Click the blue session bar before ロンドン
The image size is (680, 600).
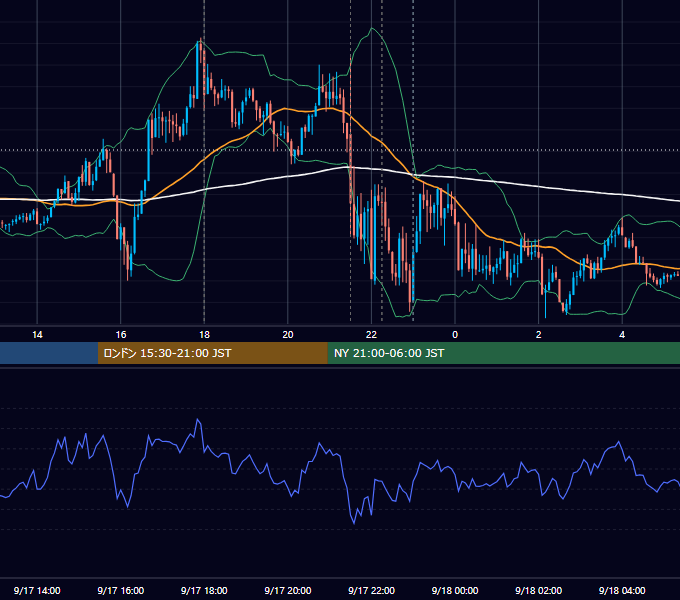[x=49, y=353]
